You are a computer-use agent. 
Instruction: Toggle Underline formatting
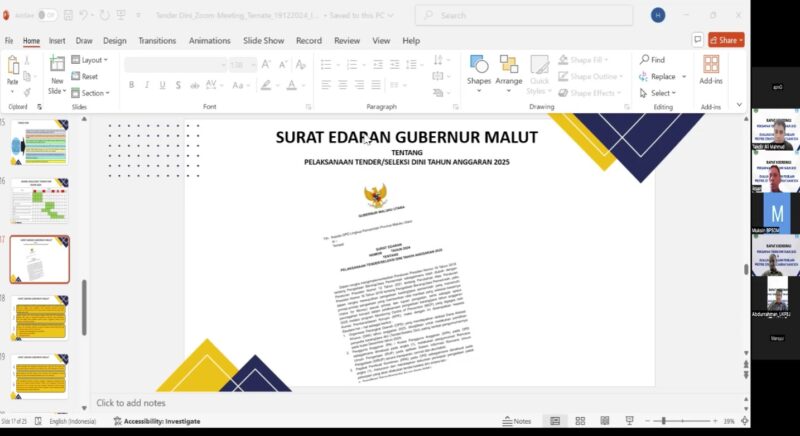pos(162,85)
